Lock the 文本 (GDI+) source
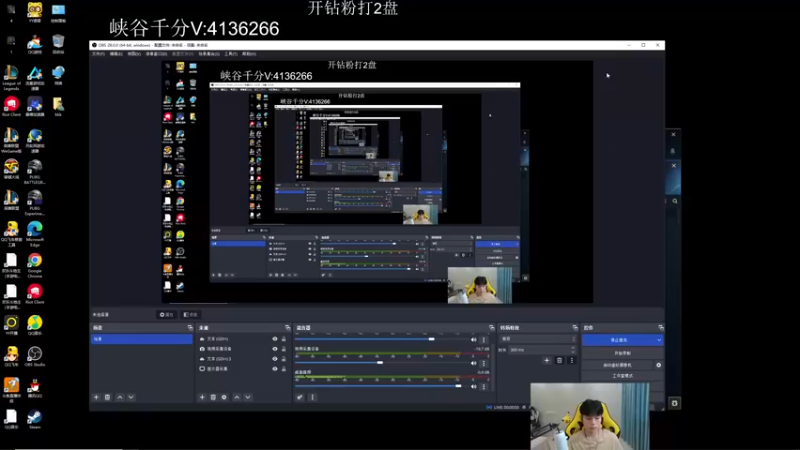The height and width of the screenshot is (450, 800). coord(284,339)
